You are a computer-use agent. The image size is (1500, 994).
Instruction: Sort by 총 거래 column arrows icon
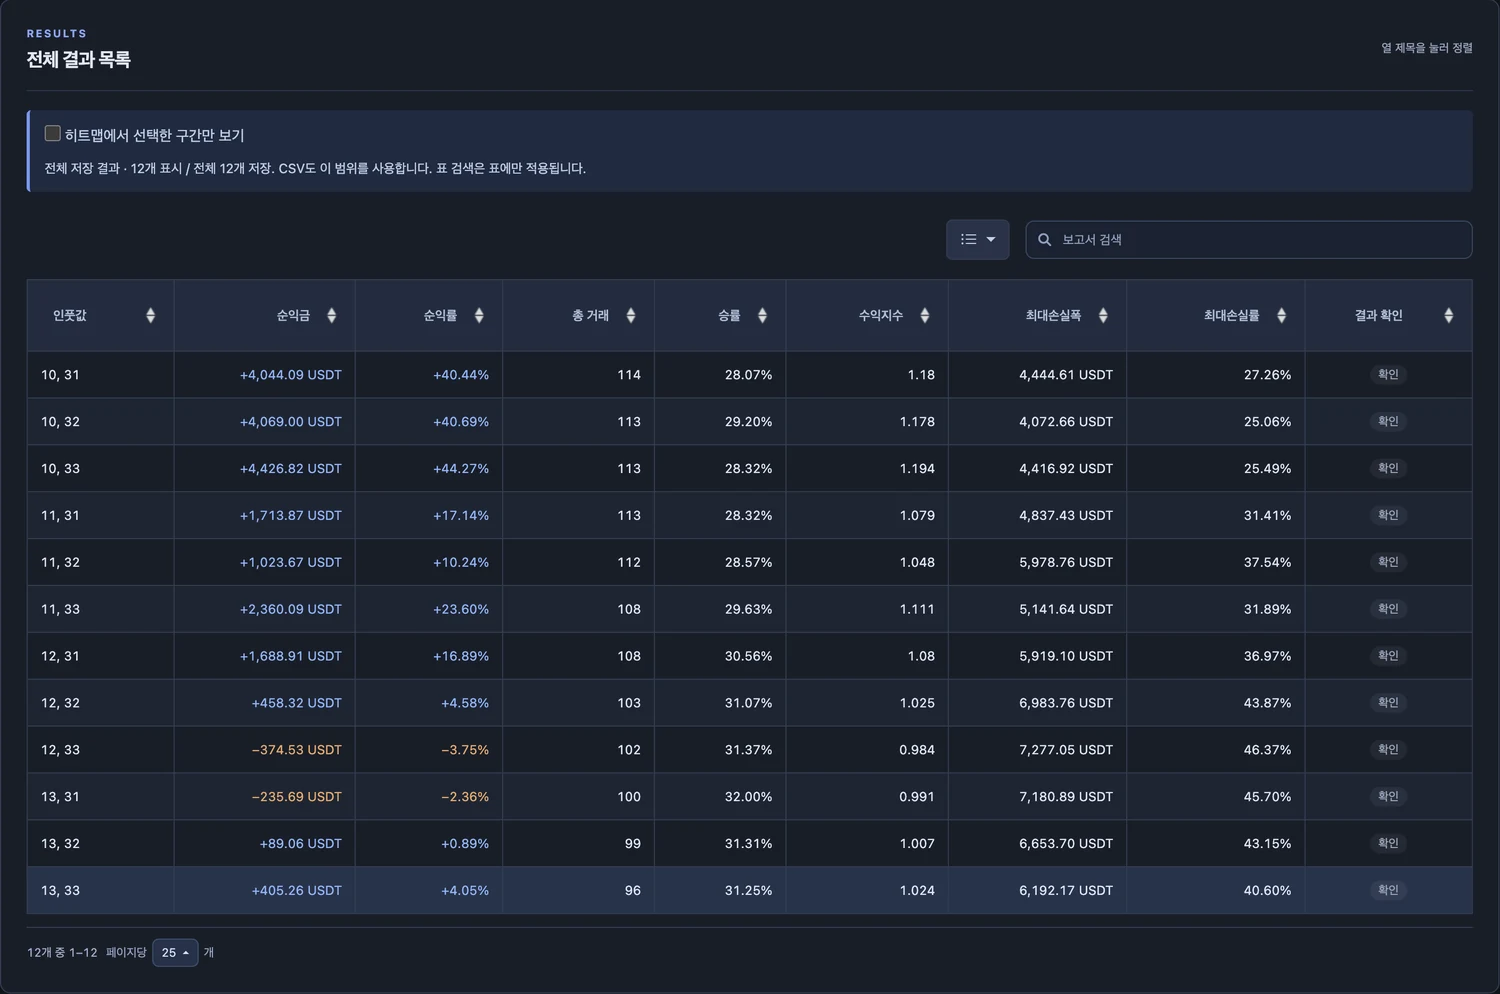click(631, 315)
